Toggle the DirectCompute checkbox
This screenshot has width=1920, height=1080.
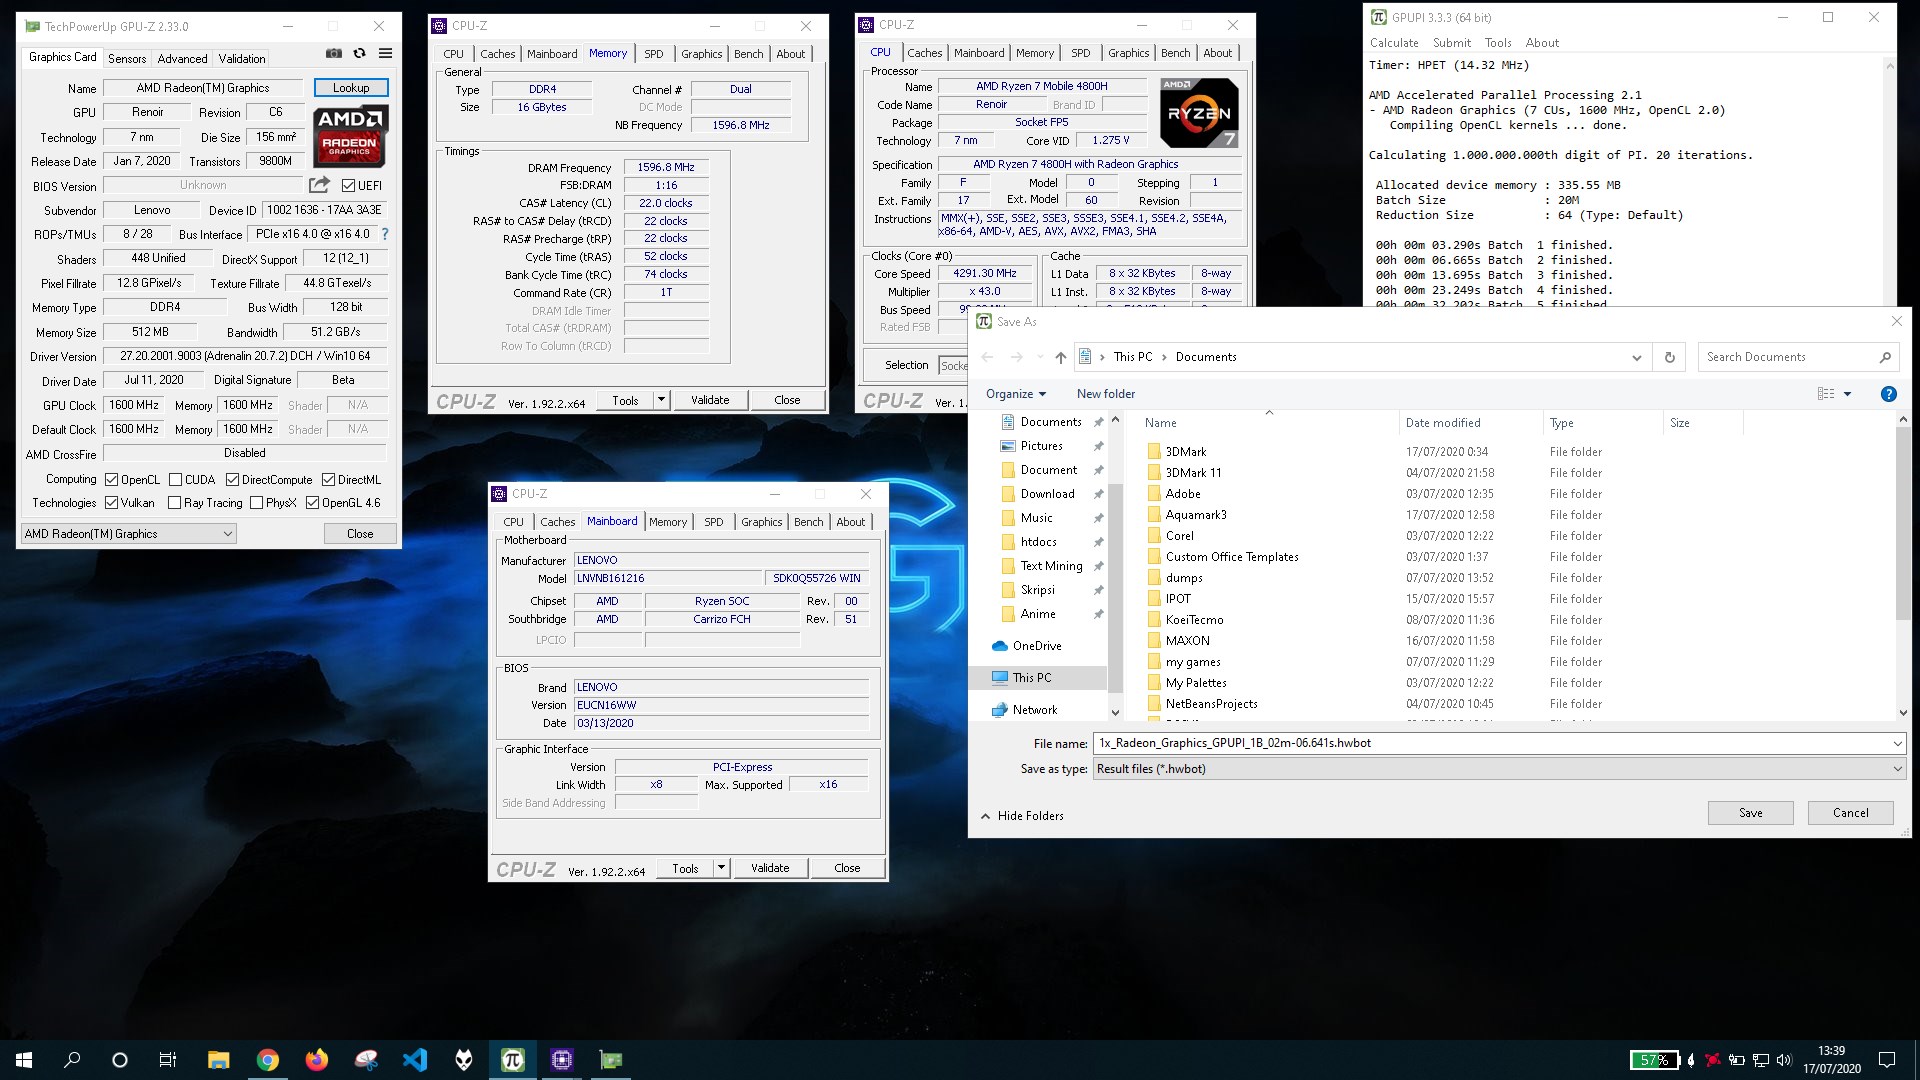233,480
